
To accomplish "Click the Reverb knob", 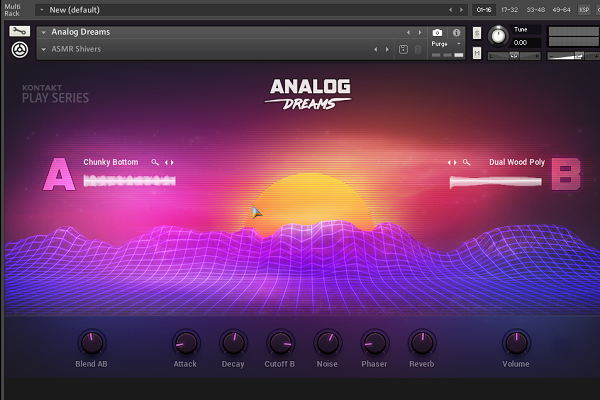I will click(422, 343).
